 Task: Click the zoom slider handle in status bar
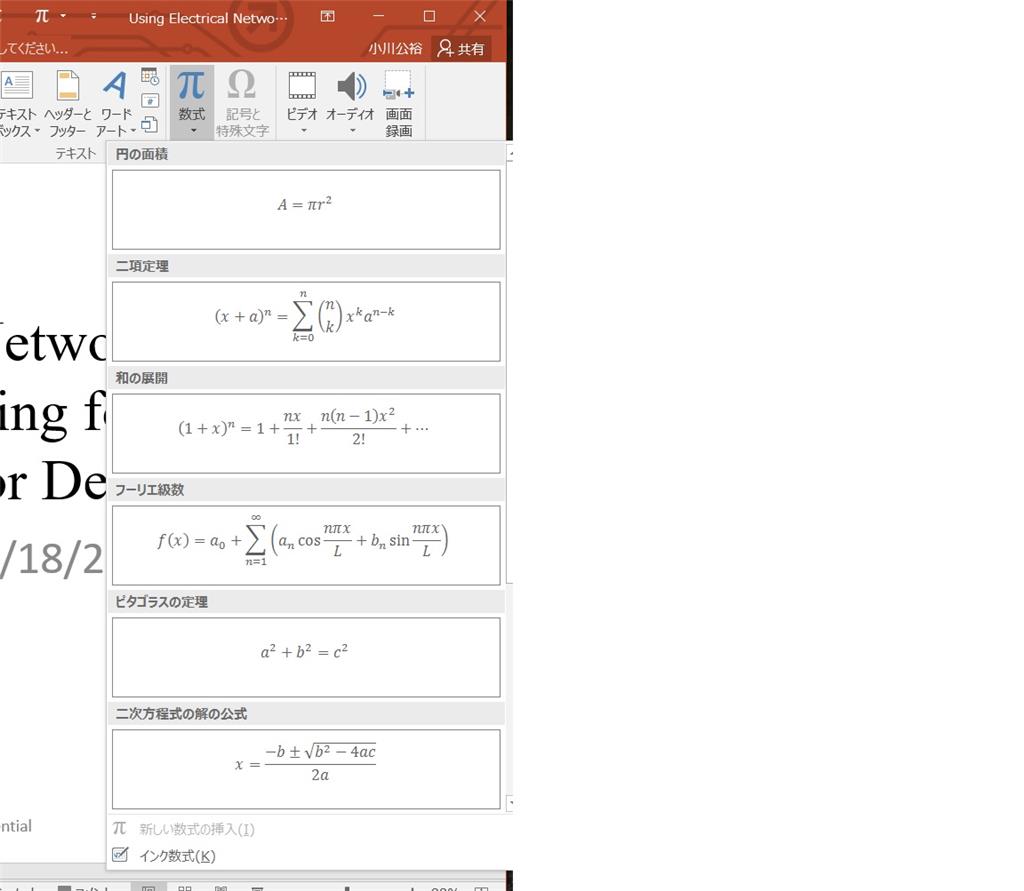(x=347, y=888)
